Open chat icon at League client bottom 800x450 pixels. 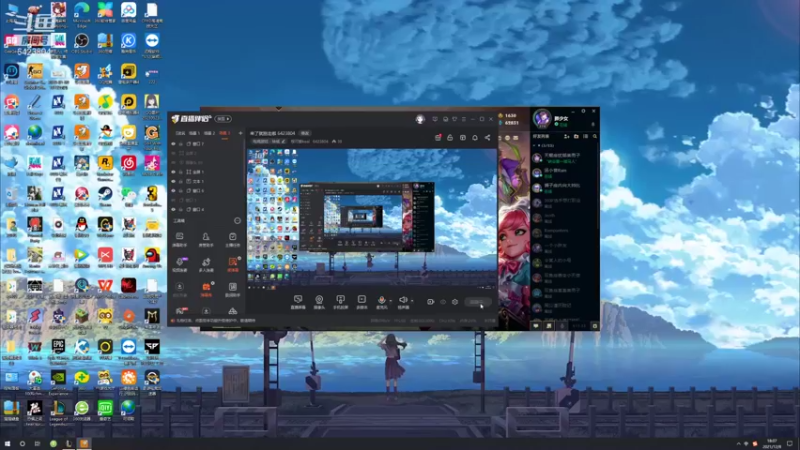(536, 326)
